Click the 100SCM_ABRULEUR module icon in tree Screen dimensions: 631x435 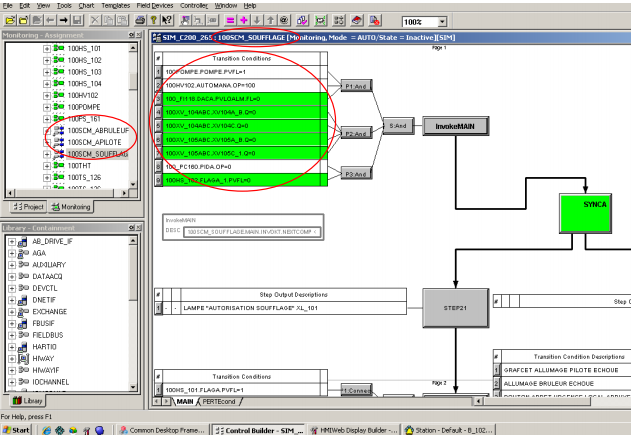pyautogui.click(x=59, y=130)
